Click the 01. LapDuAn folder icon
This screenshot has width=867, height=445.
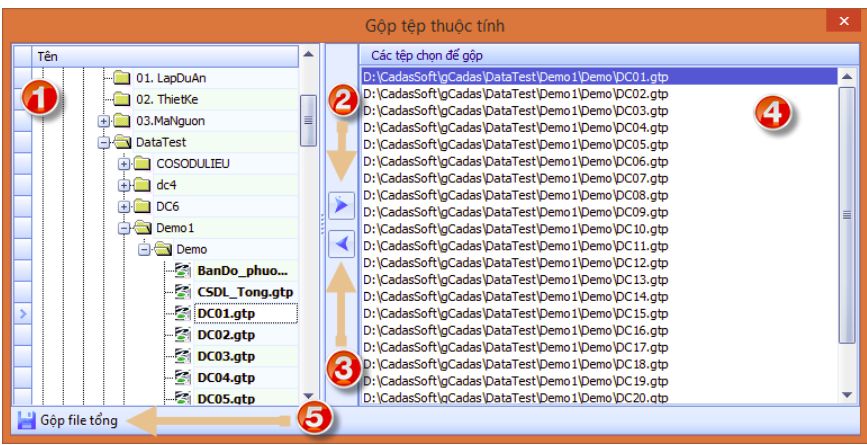click(123, 76)
